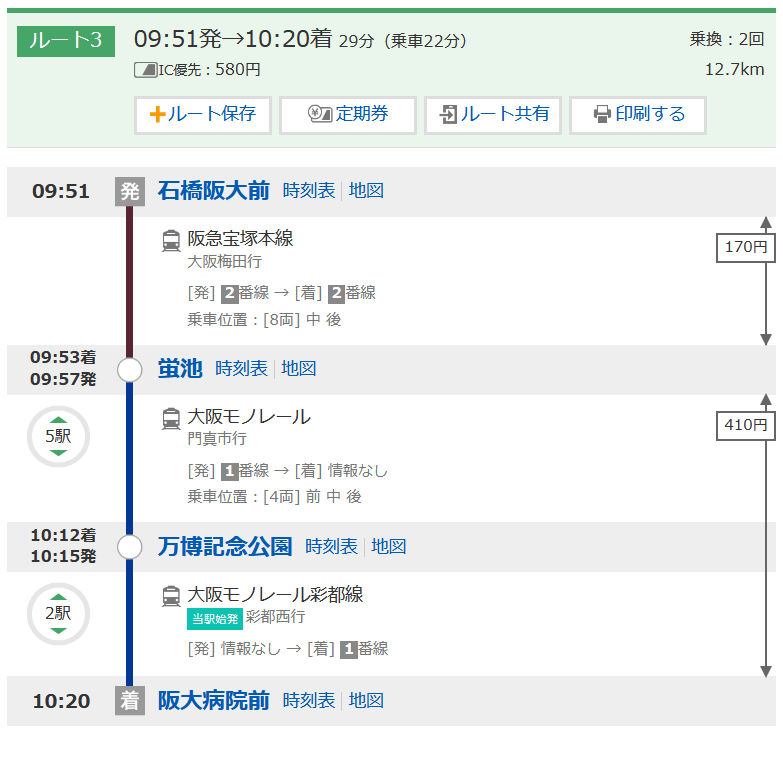783x761 pixels.
Task: Click the train icon beside 大阪モノレール彩都線
Action: pyautogui.click(x=171, y=596)
